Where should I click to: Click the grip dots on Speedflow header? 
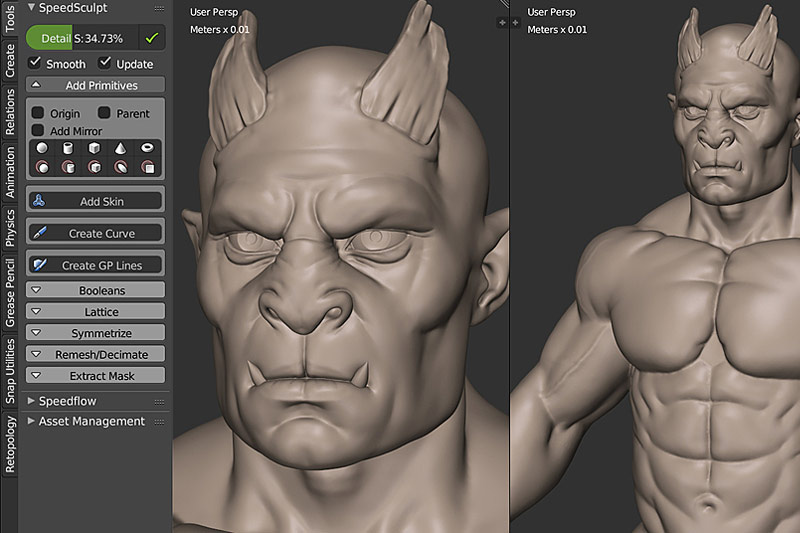159,402
